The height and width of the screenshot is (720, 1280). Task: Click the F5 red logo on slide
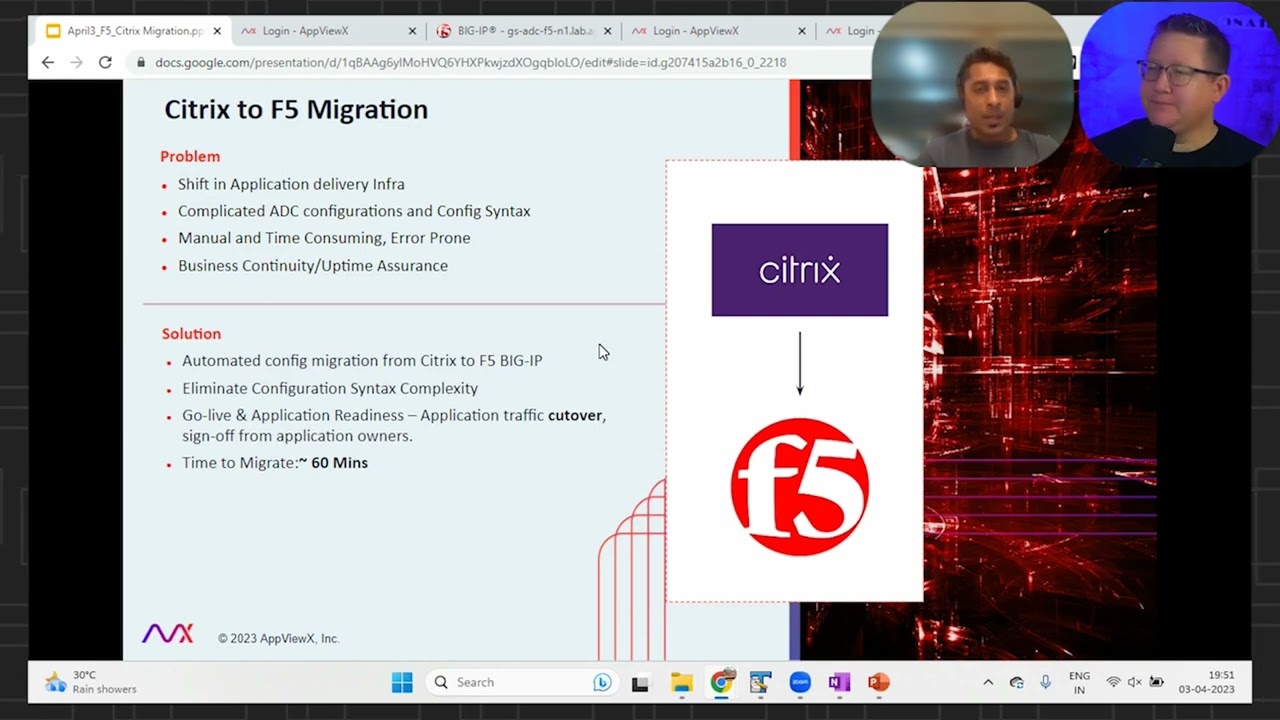coord(799,487)
